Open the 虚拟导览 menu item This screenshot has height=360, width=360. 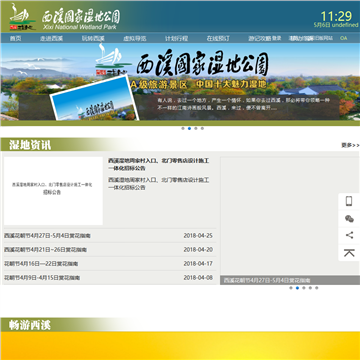pos(135,38)
